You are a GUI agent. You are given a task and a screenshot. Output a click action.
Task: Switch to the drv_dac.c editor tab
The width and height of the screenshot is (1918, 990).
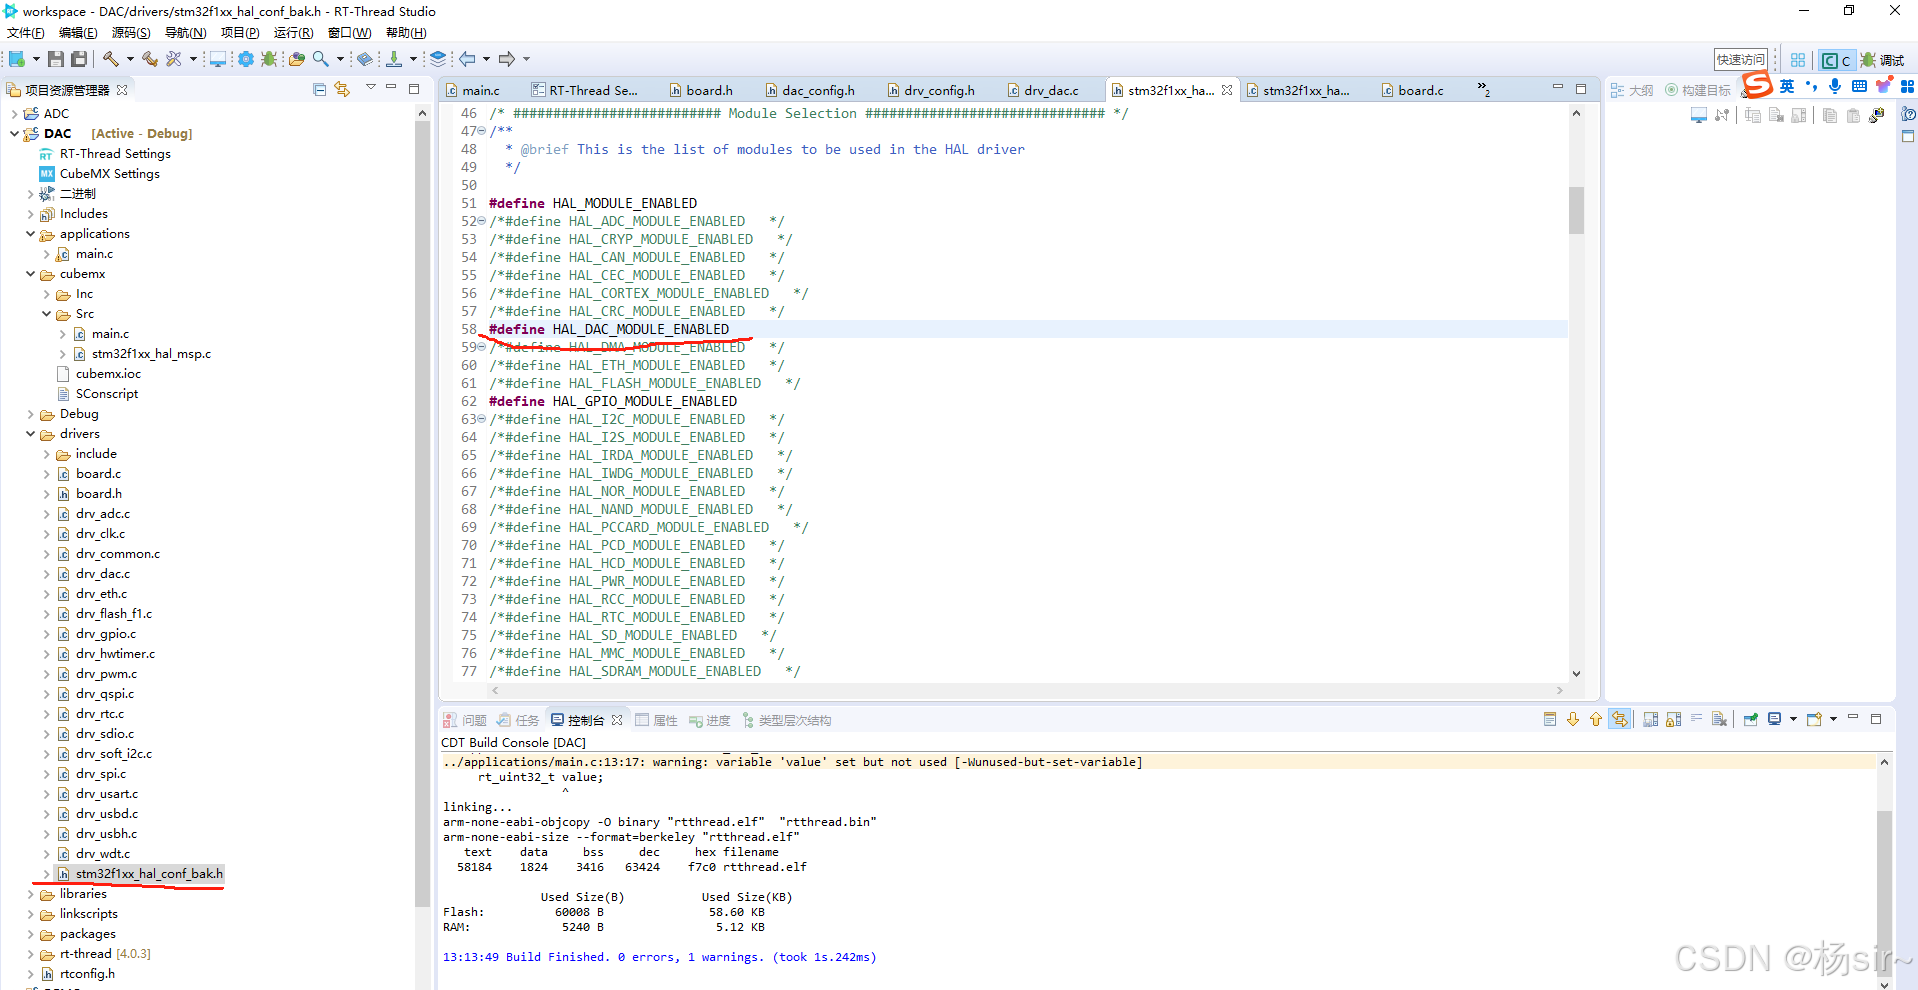click(1051, 90)
